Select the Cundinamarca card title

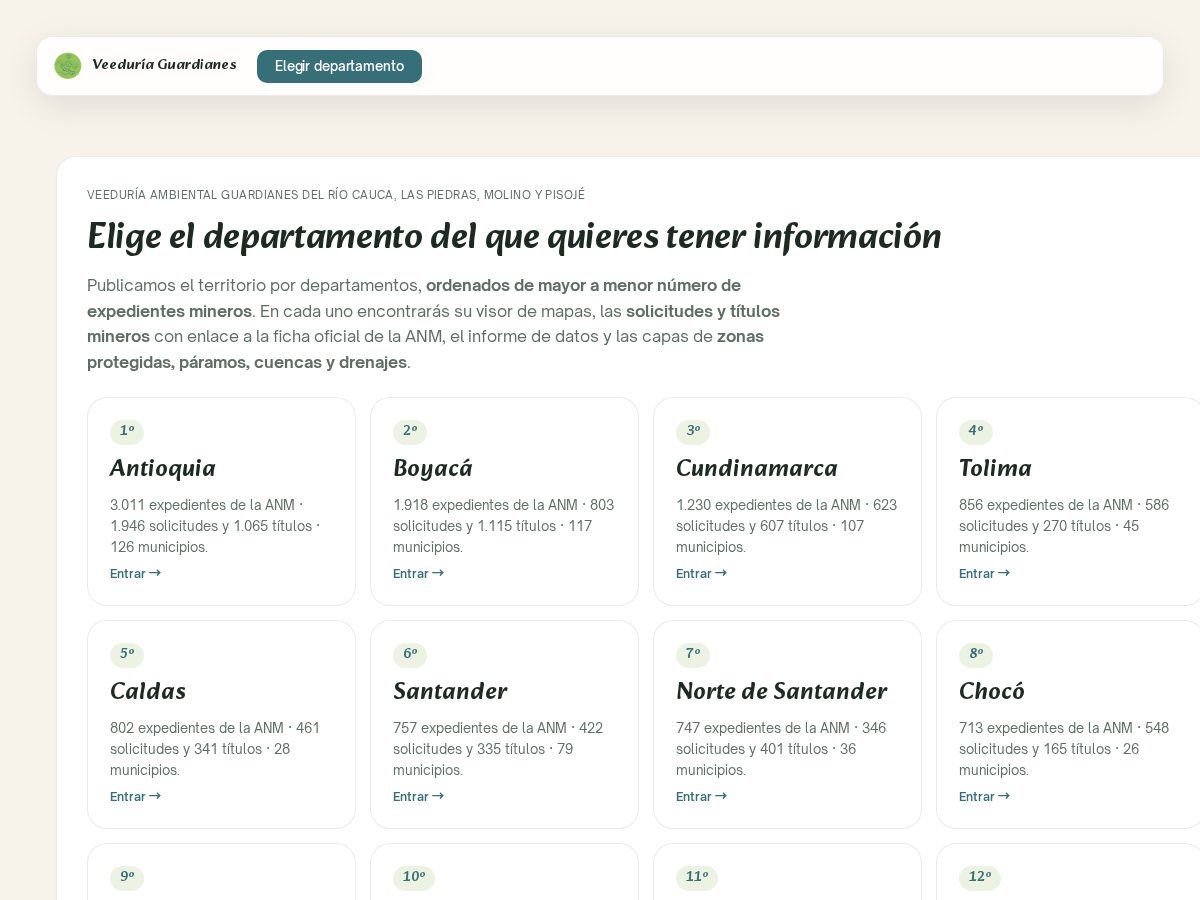click(757, 468)
